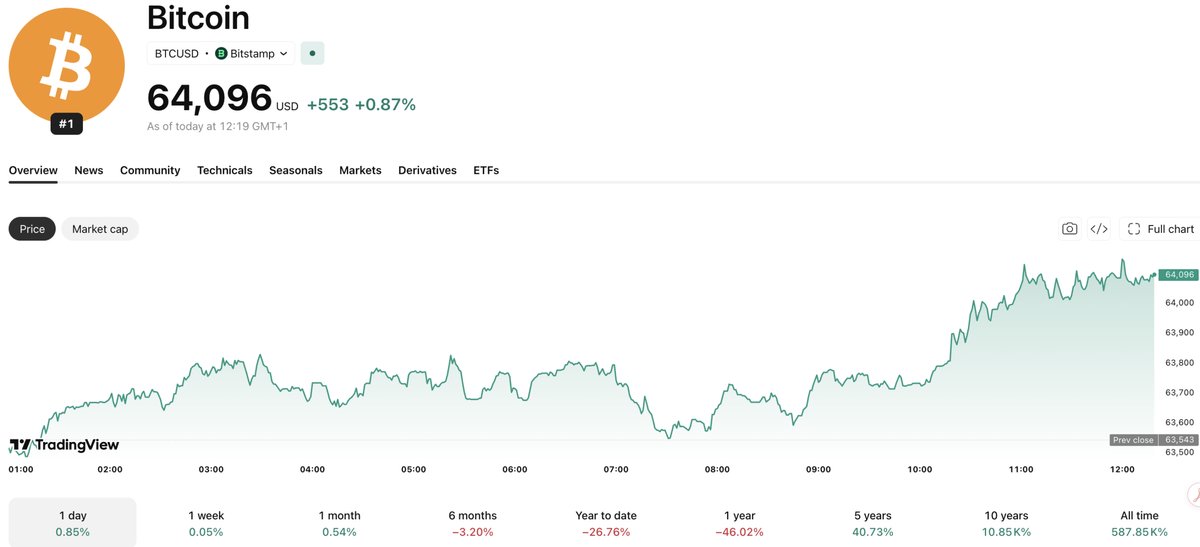Viewport: 1200px width, 547px height.
Task: Open the Full chart view
Action: (1160, 229)
